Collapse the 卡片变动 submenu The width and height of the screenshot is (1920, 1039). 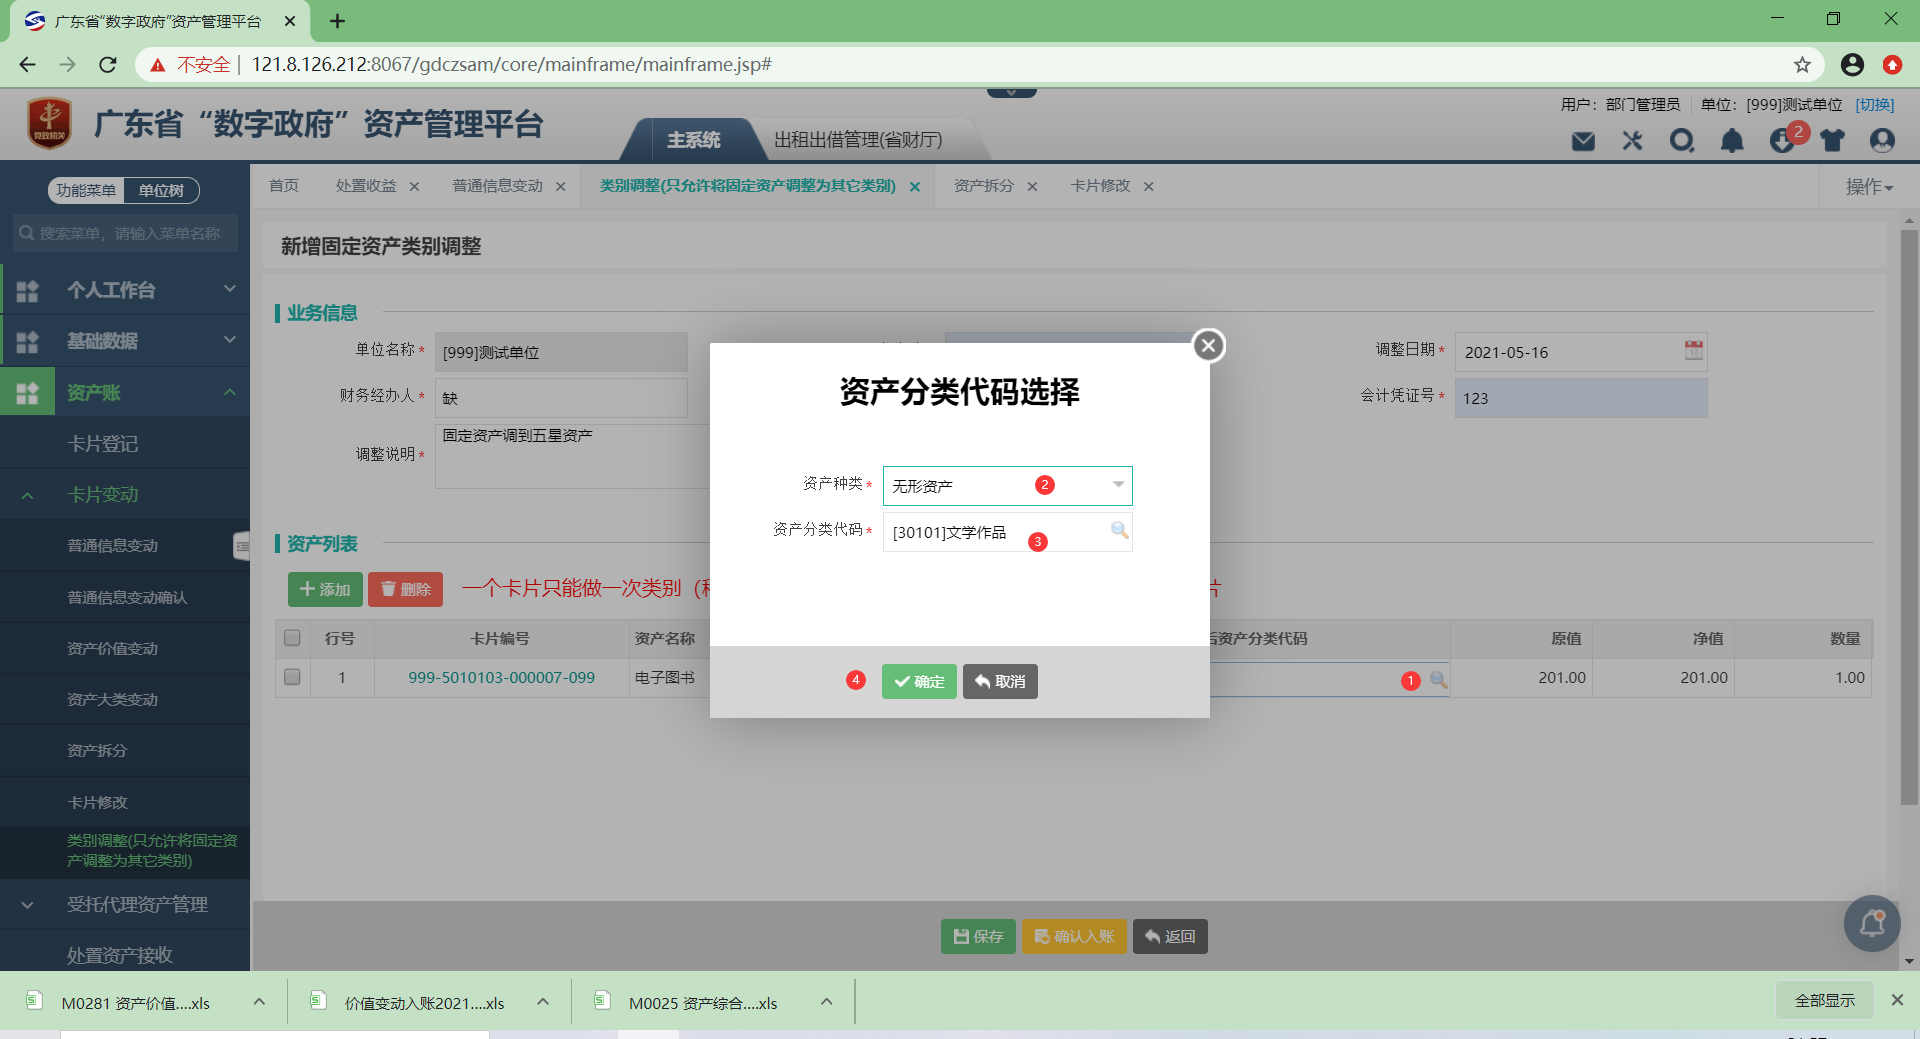(x=125, y=495)
